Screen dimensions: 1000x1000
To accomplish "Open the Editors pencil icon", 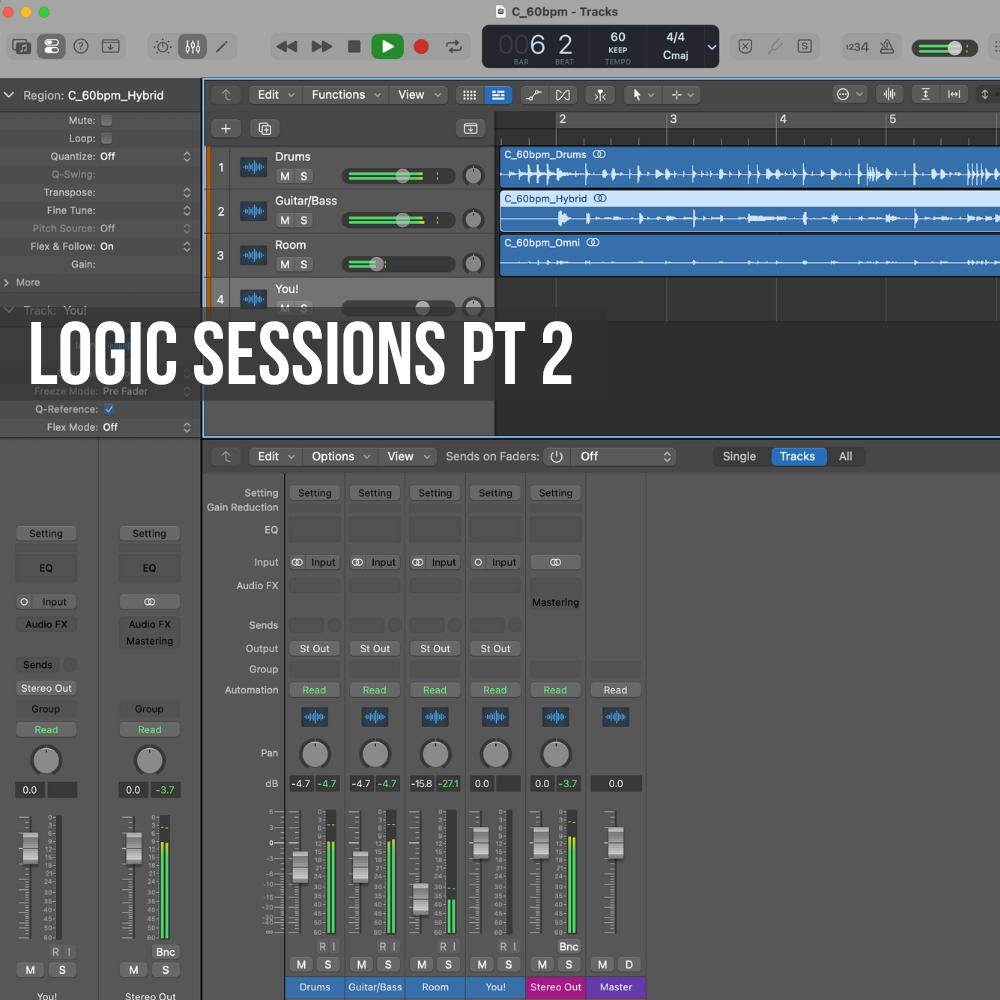I will tap(222, 47).
